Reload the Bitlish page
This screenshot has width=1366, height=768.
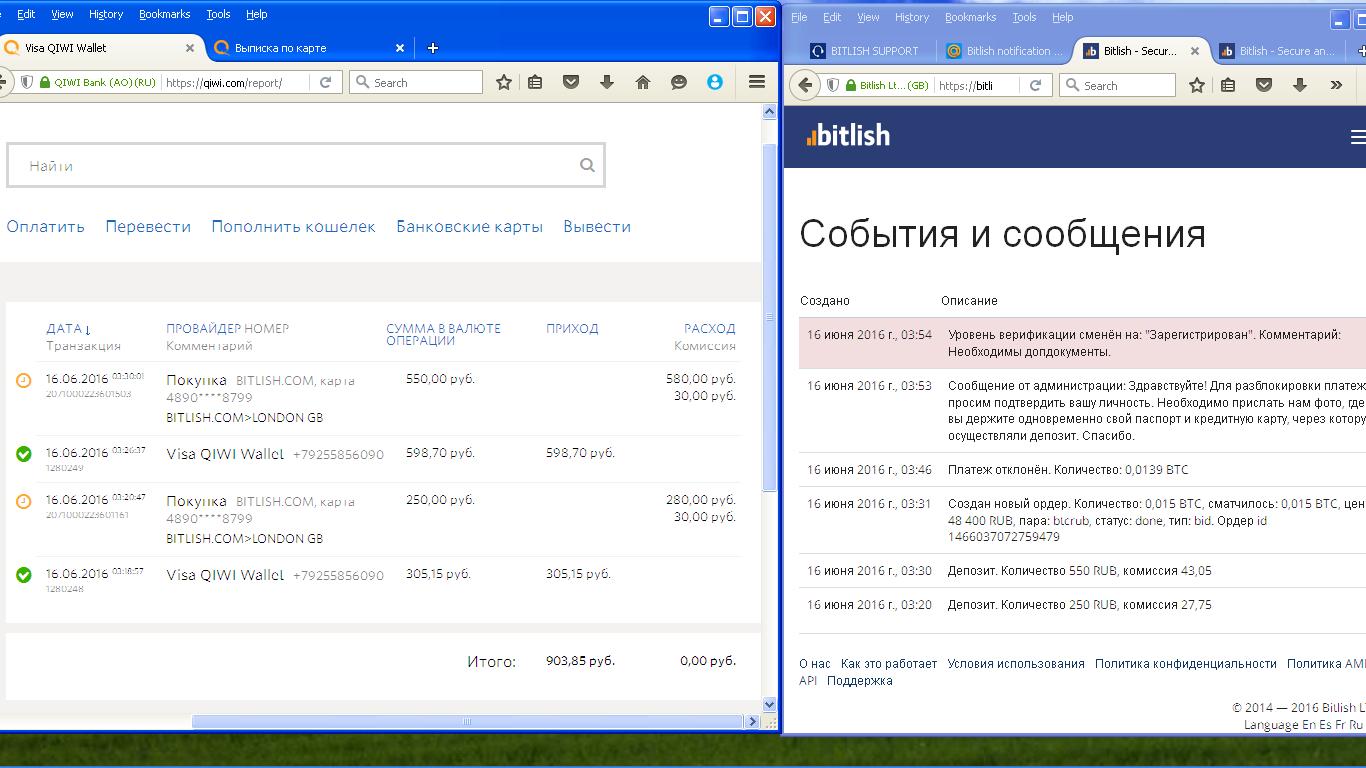(x=1035, y=85)
